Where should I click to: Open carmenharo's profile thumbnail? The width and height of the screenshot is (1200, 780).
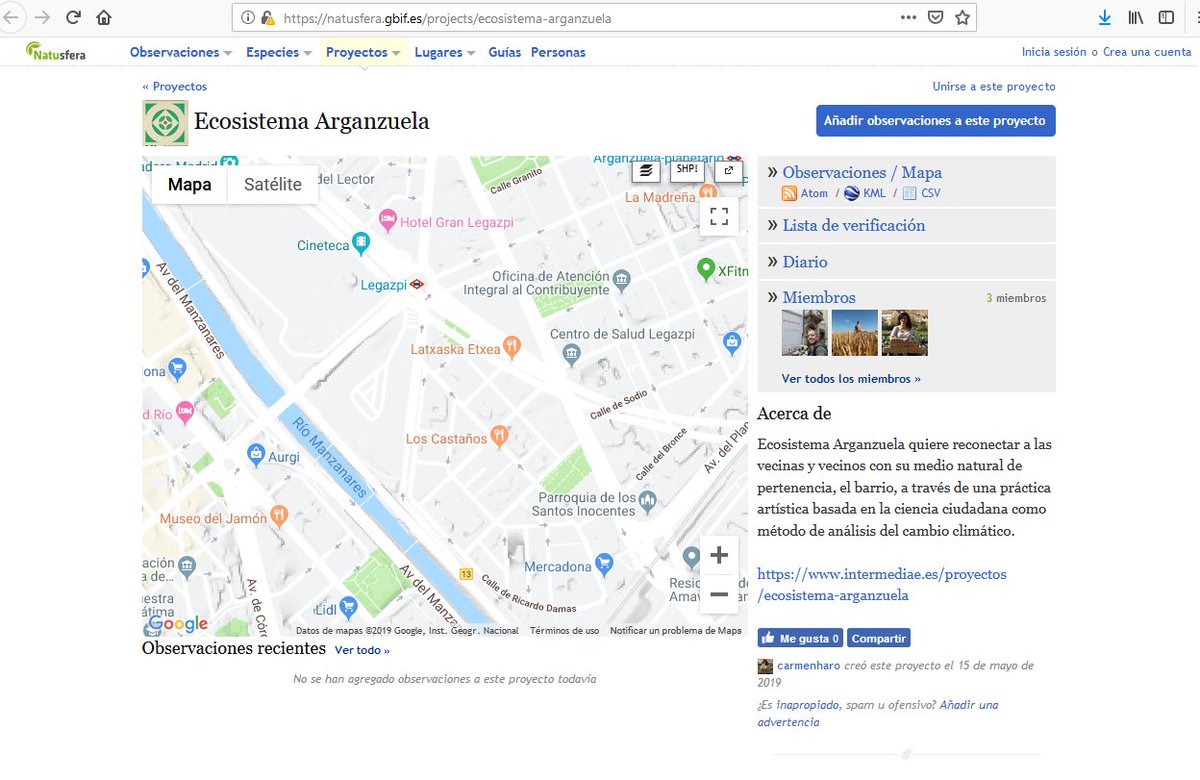pyautogui.click(x=765, y=665)
